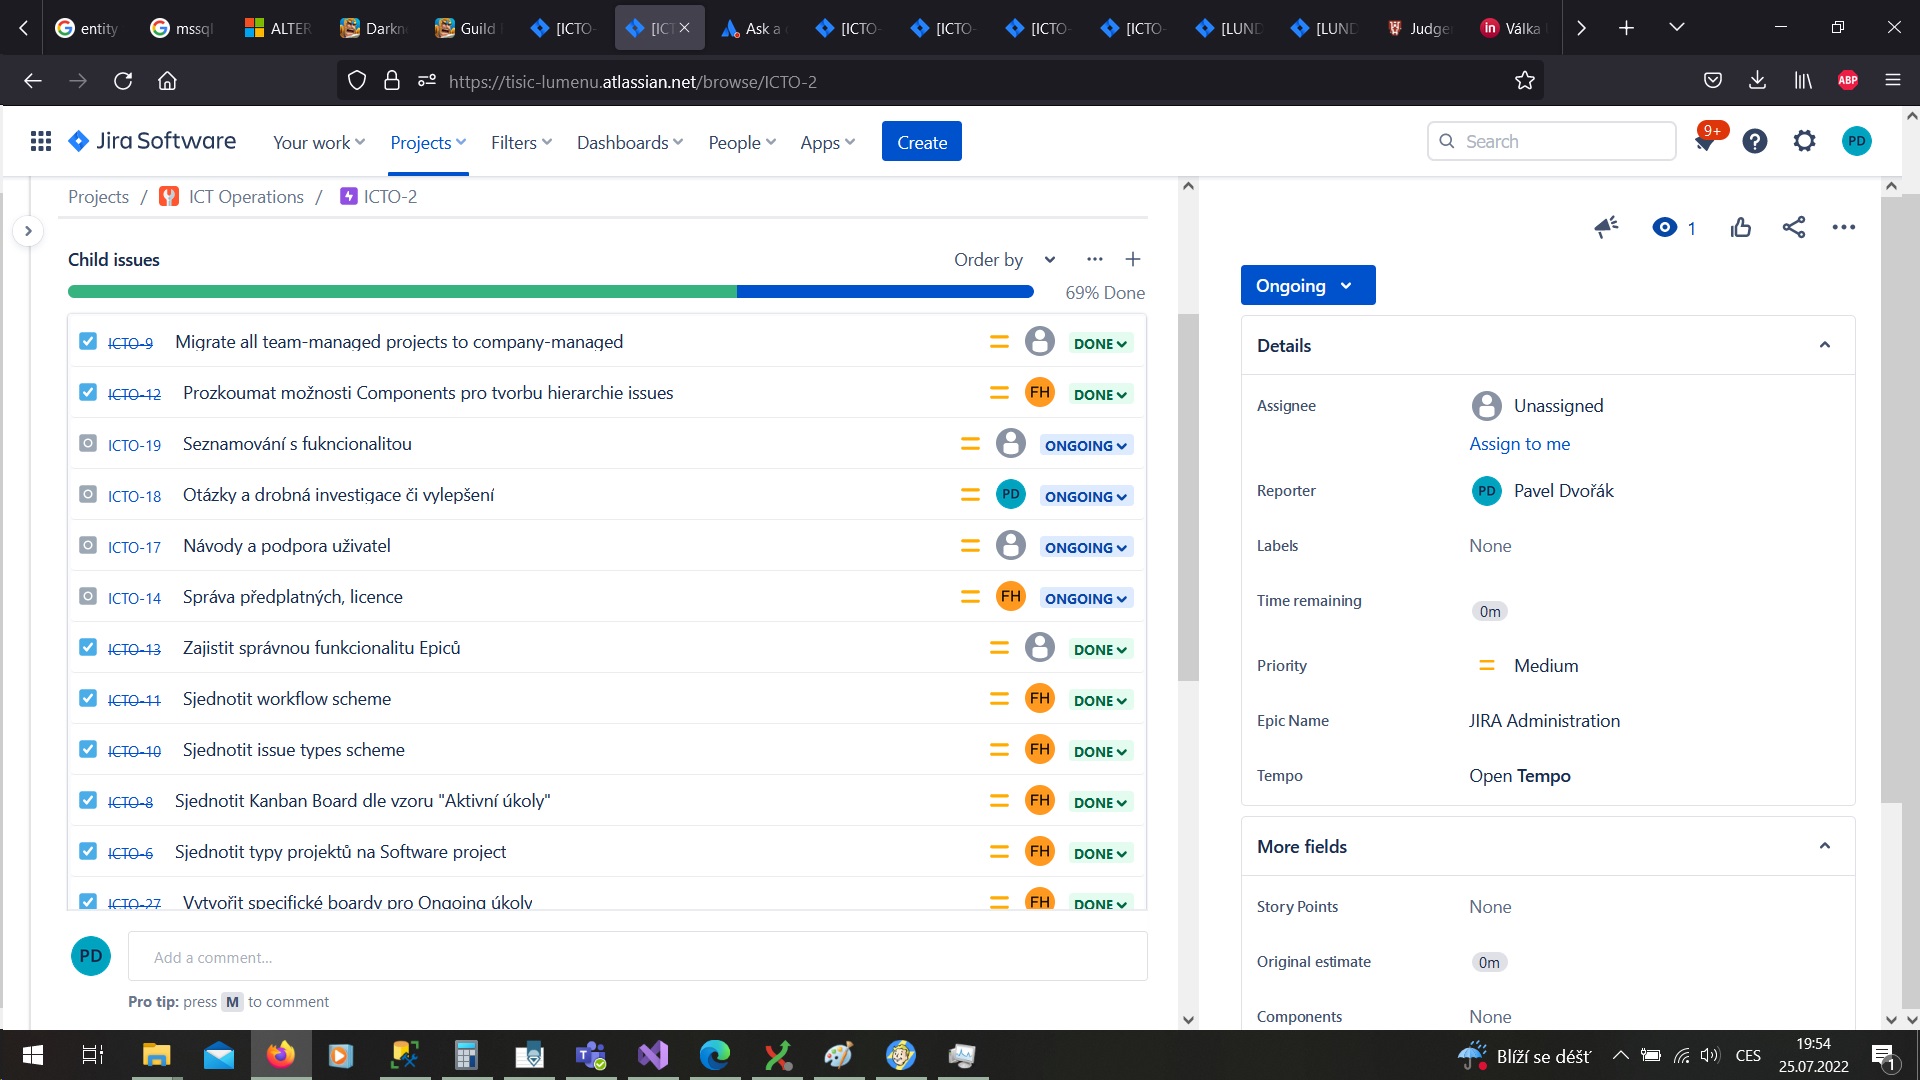Open the help question mark icon
This screenshot has height=1080, width=1920.
[1755, 142]
